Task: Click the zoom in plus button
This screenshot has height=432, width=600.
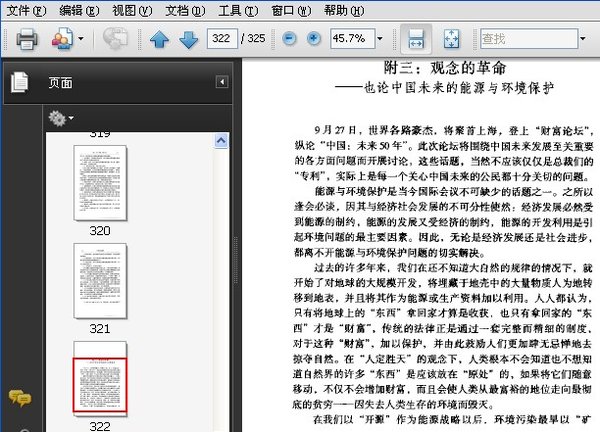Action: pyautogui.click(x=313, y=39)
